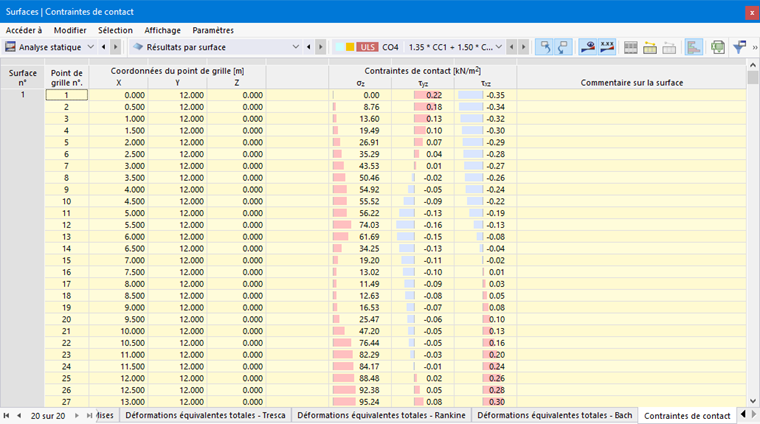Image resolution: width=760 pixels, height=424 pixels.
Task: Select previous load combination arrow
Action: coord(512,47)
